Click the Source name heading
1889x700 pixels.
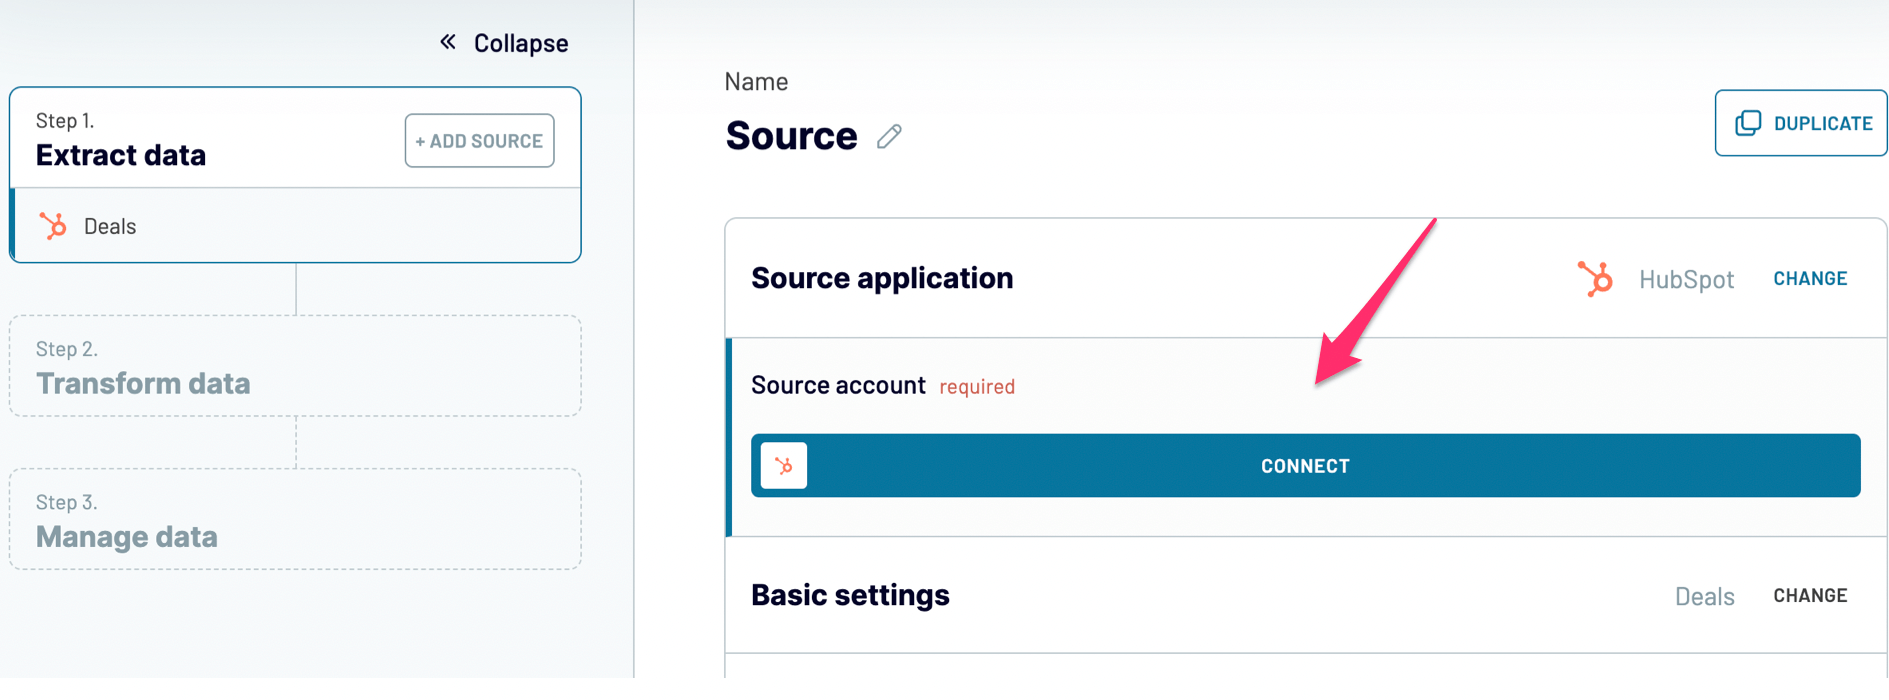pos(791,136)
